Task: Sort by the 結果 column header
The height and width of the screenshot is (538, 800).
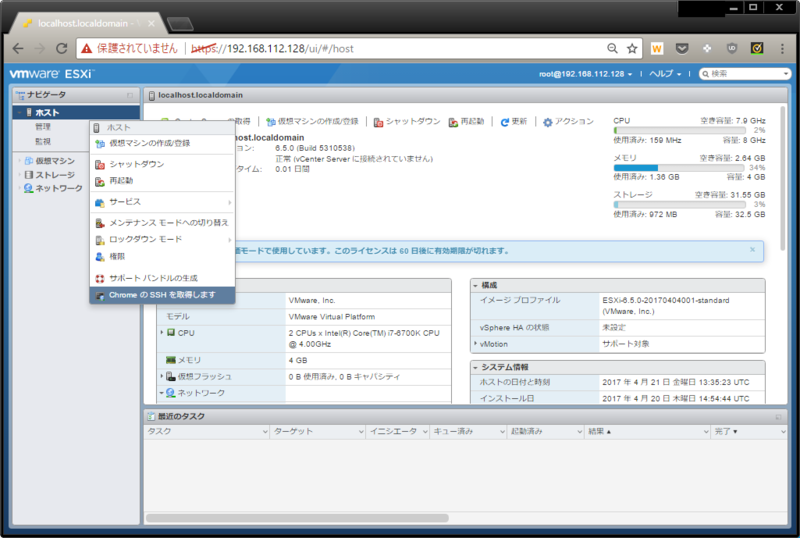Action: (x=646, y=432)
